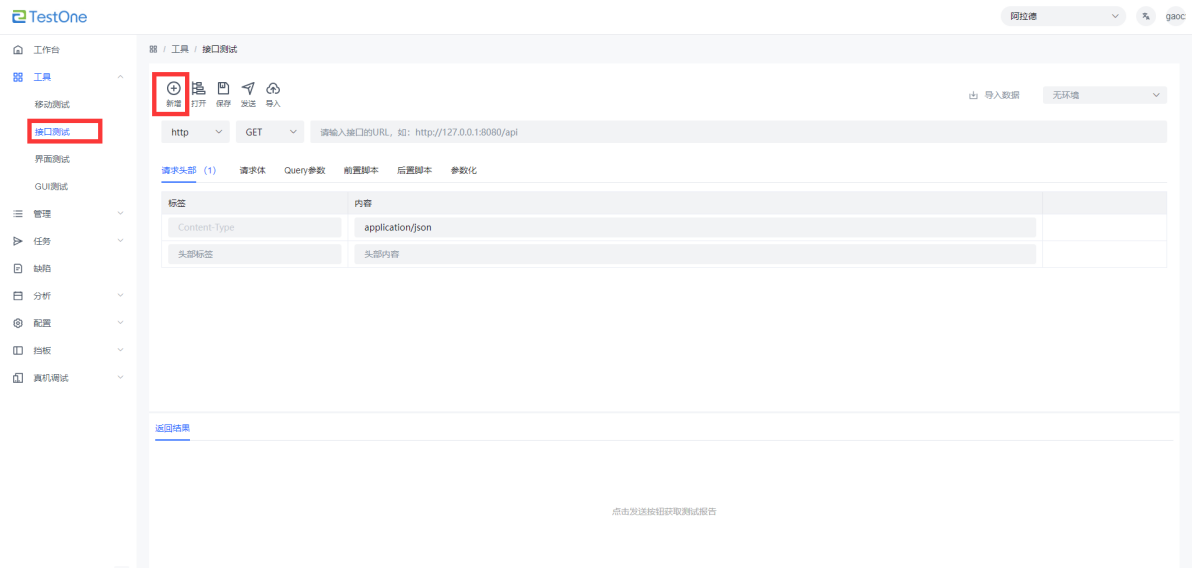Image resolution: width=1192 pixels, height=568 pixels.
Task: Open the GET method dropdown
Action: (x=269, y=132)
